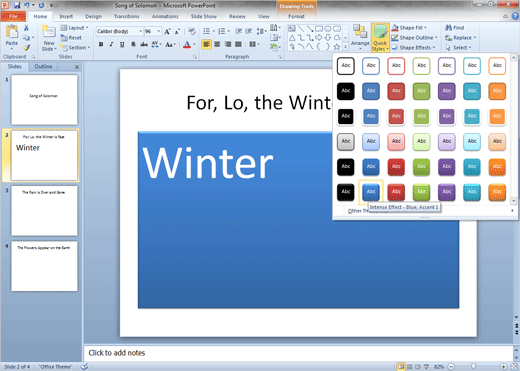Click the Replace button

click(x=461, y=38)
